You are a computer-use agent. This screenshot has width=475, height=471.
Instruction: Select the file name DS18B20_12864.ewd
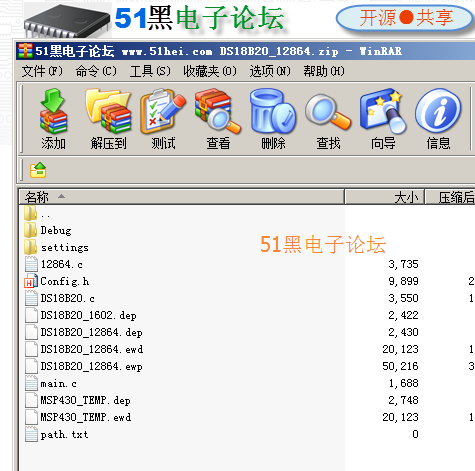[x=92, y=349]
